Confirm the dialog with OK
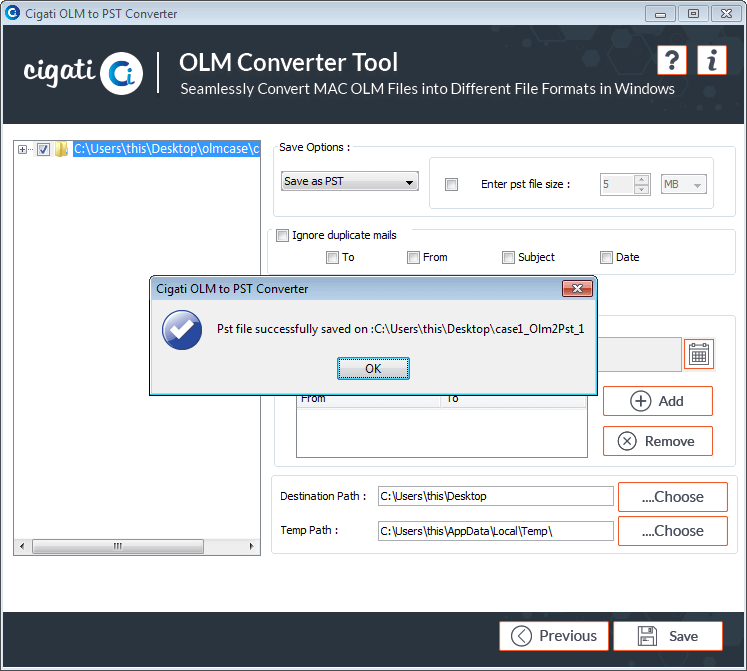 (x=373, y=368)
